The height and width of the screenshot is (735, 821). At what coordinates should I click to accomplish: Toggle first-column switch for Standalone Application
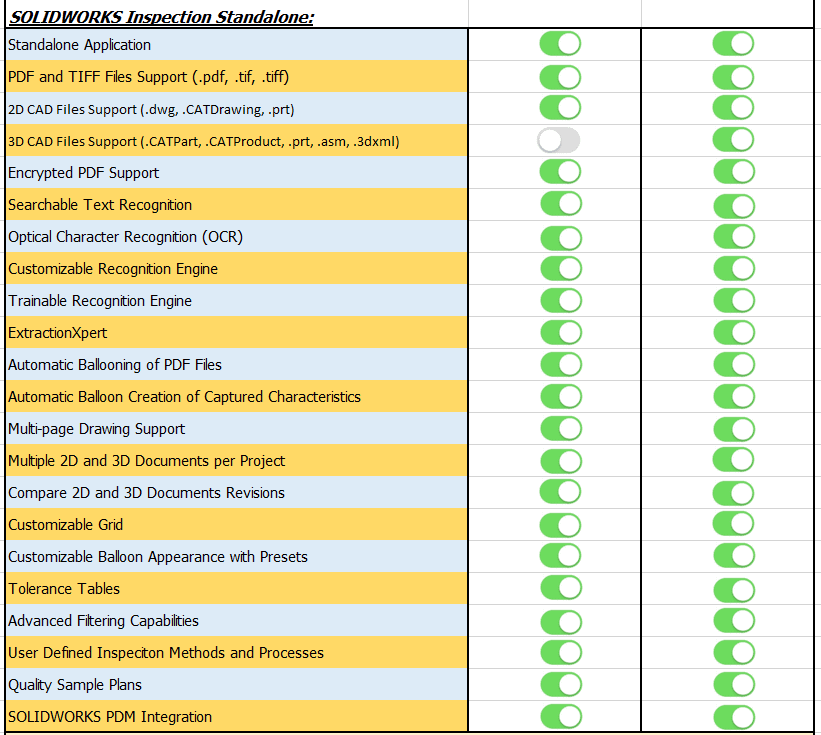[560, 43]
